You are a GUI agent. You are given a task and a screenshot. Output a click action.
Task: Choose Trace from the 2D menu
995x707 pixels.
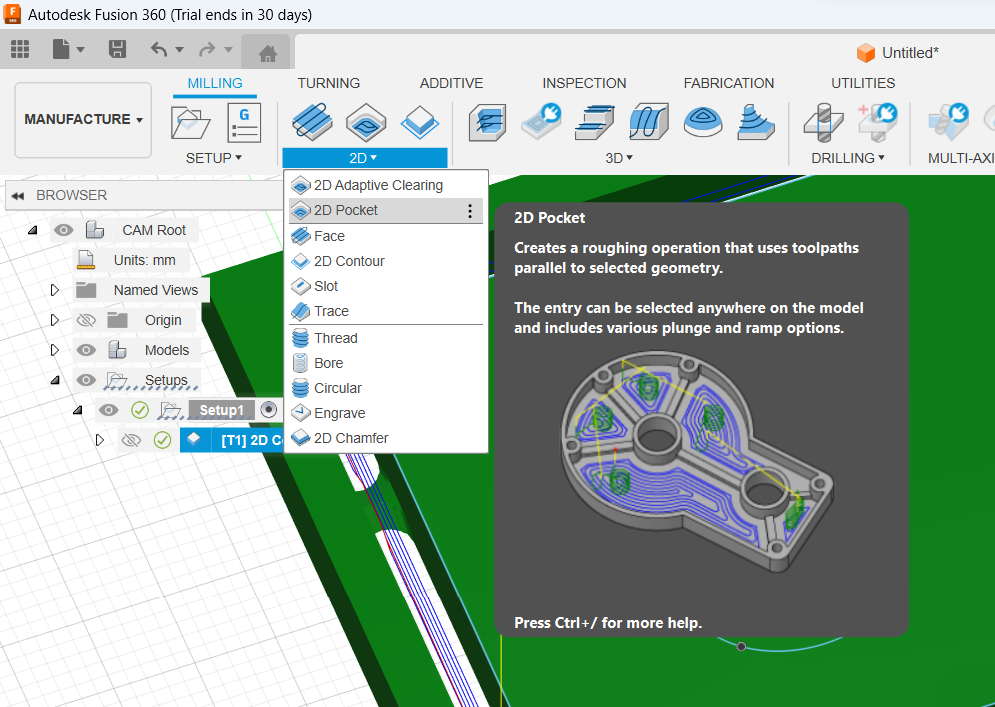pyautogui.click(x=386, y=311)
